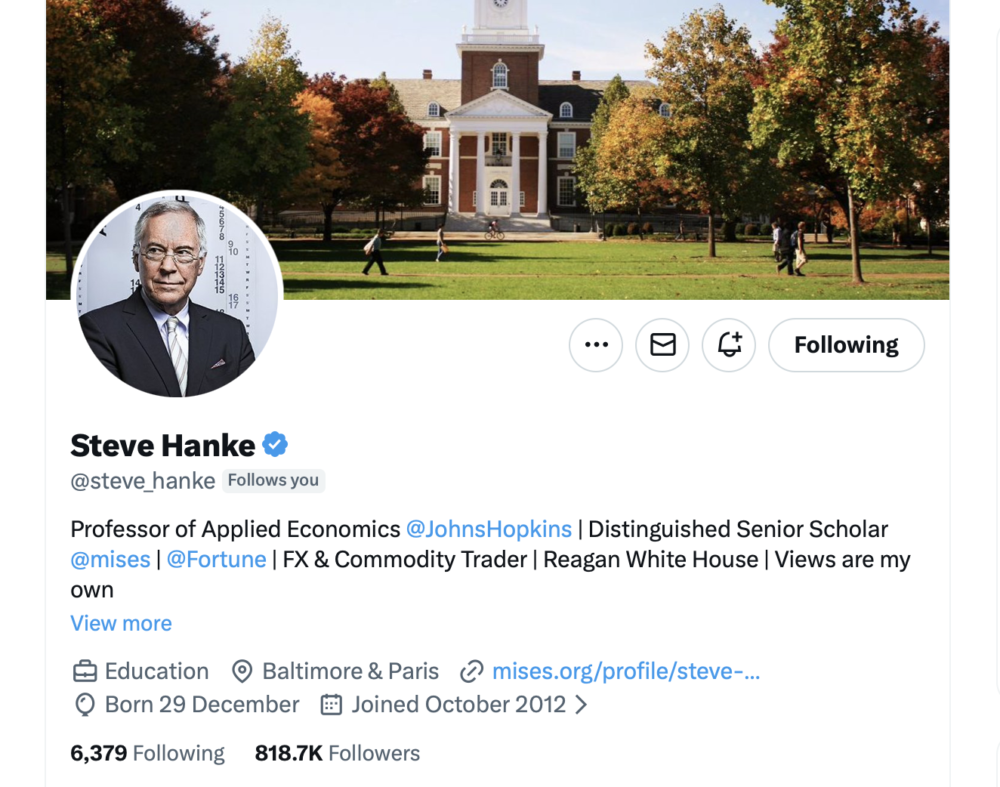Image resolution: width=1000 pixels, height=787 pixels.
Task: Open the more options ellipsis menu
Action: point(596,345)
